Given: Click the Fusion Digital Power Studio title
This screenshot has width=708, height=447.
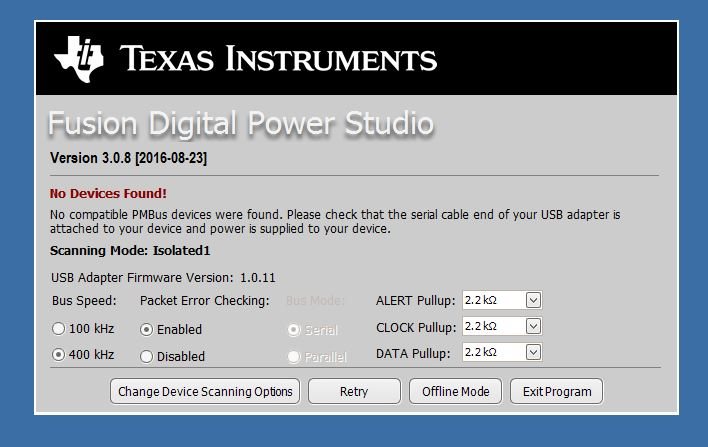Looking at the screenshot, I should (241, 123).
